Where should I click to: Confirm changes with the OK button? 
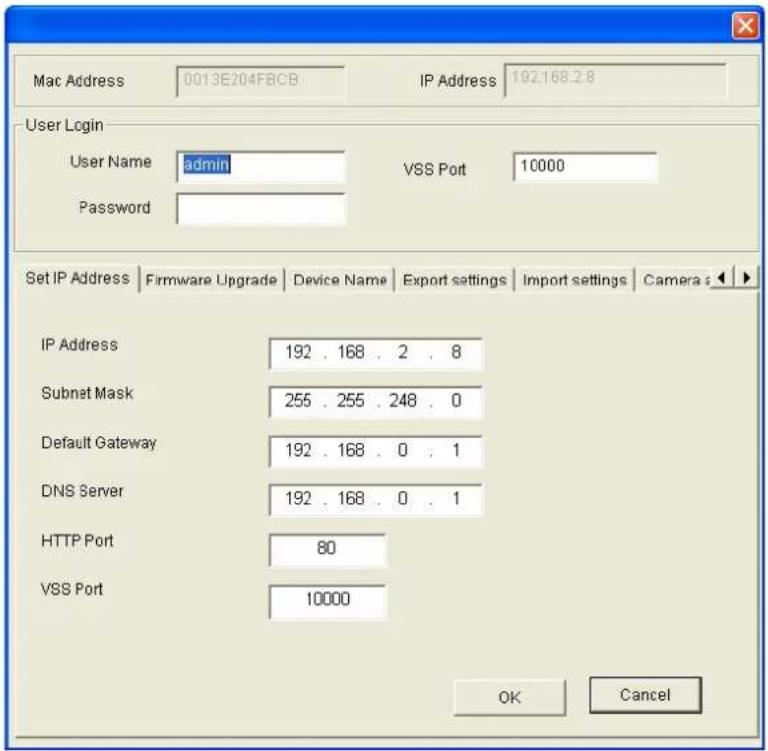point(509,697)
